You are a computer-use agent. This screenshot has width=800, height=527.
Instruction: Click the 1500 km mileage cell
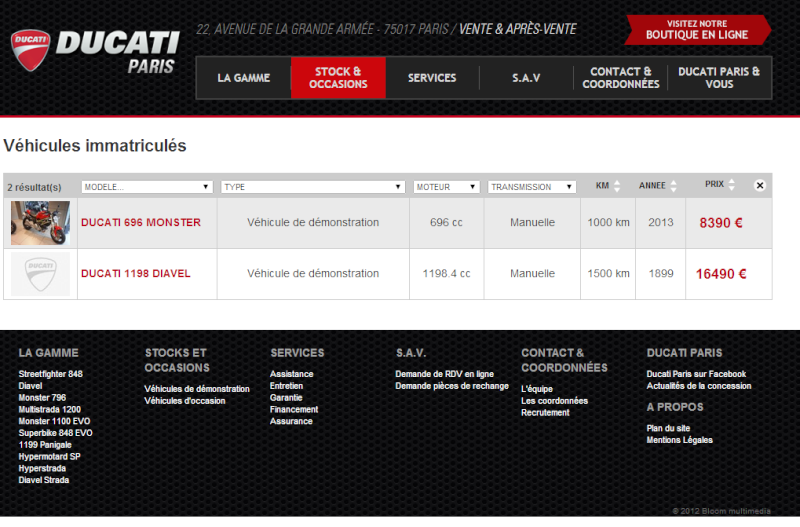(608, 273)
